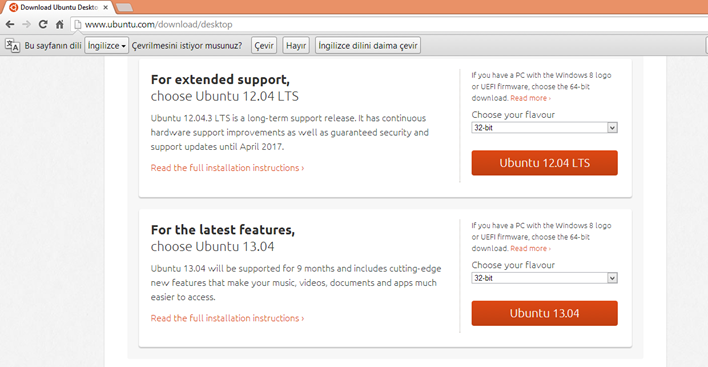
Task: Click the page icon in the address bar
Action: (x=78, y=24)
